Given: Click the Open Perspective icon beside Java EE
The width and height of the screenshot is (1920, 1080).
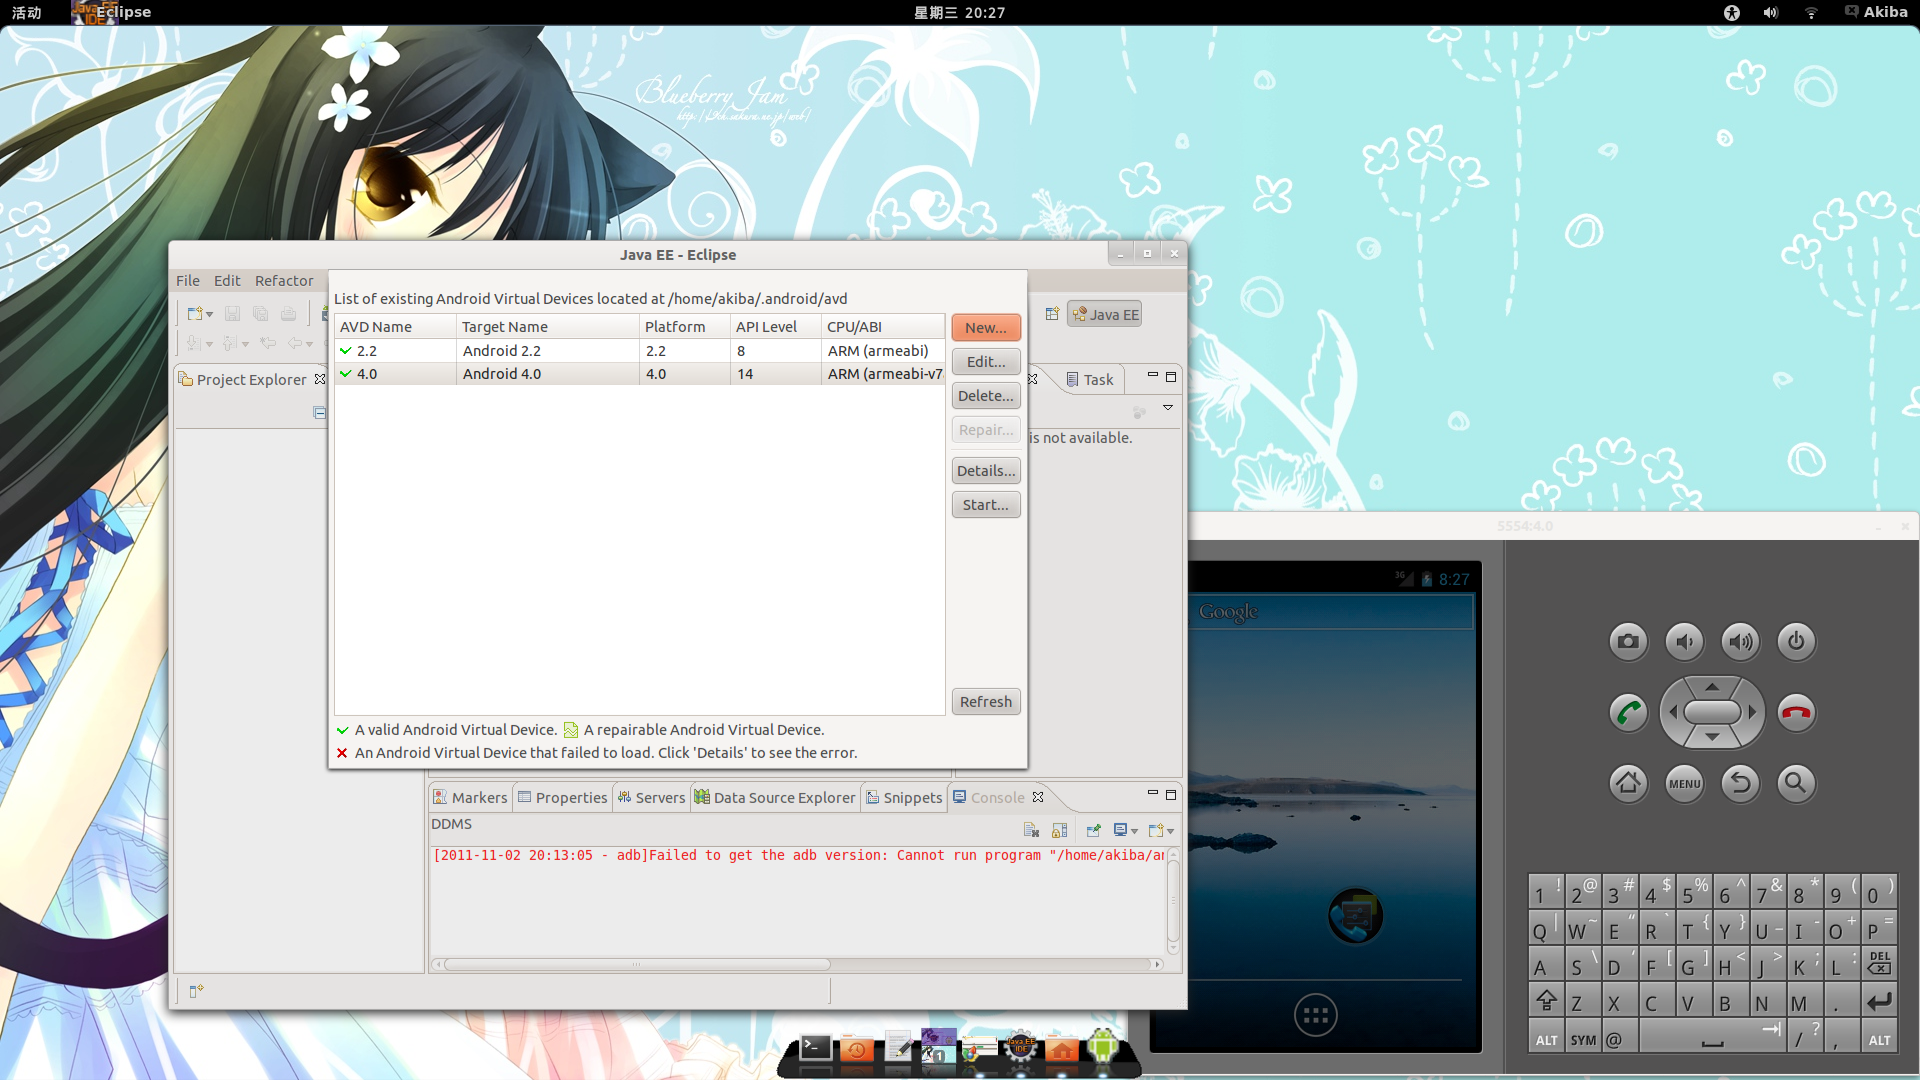Looking at the screenshot, I should click(x=1052, y=314).
